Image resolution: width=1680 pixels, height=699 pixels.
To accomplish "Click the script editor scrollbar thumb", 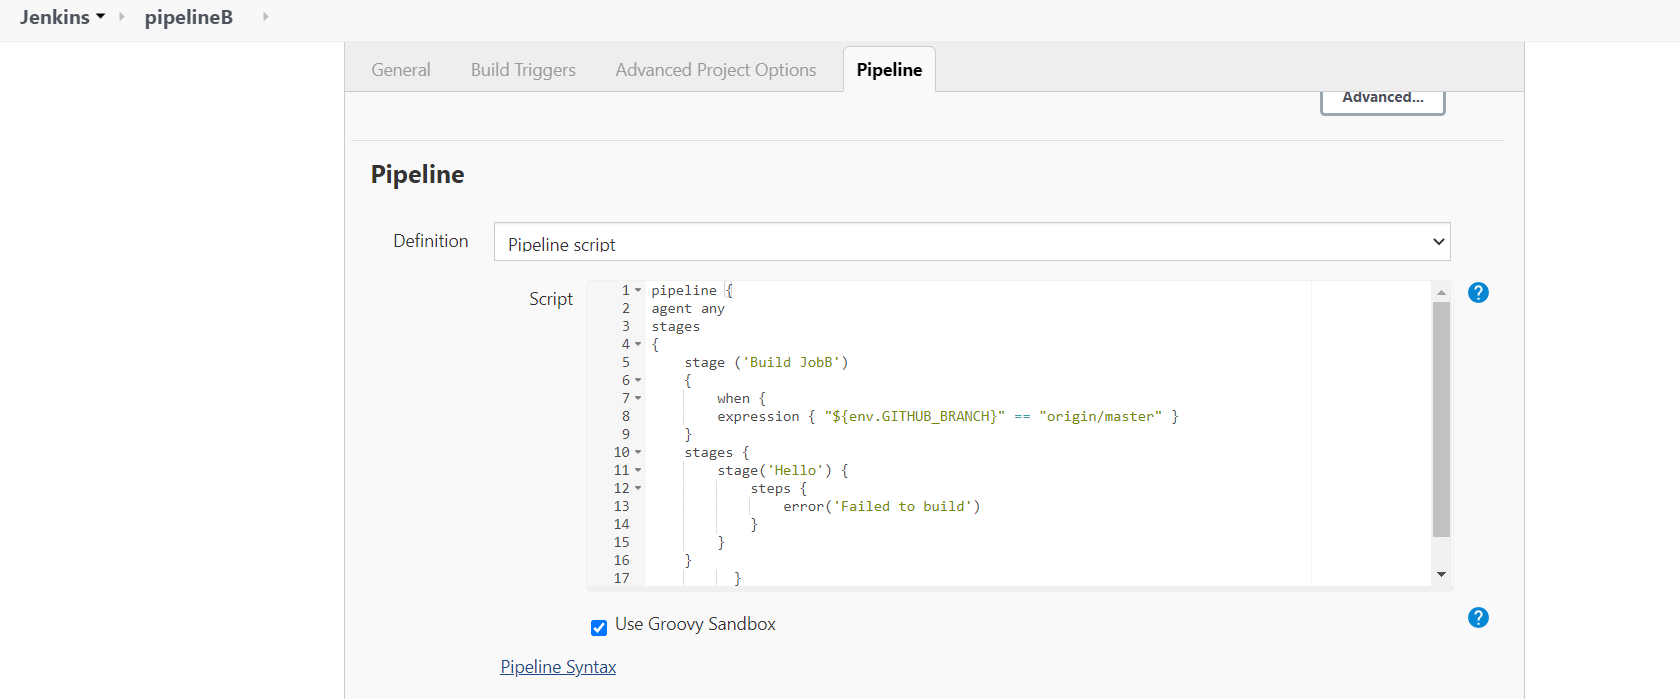I will coord(1441,420).
